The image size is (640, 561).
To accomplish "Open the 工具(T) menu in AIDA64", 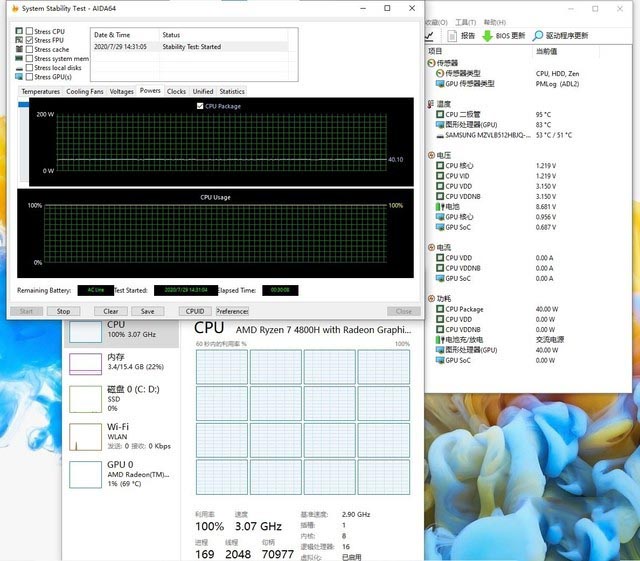I will [465, 22].
